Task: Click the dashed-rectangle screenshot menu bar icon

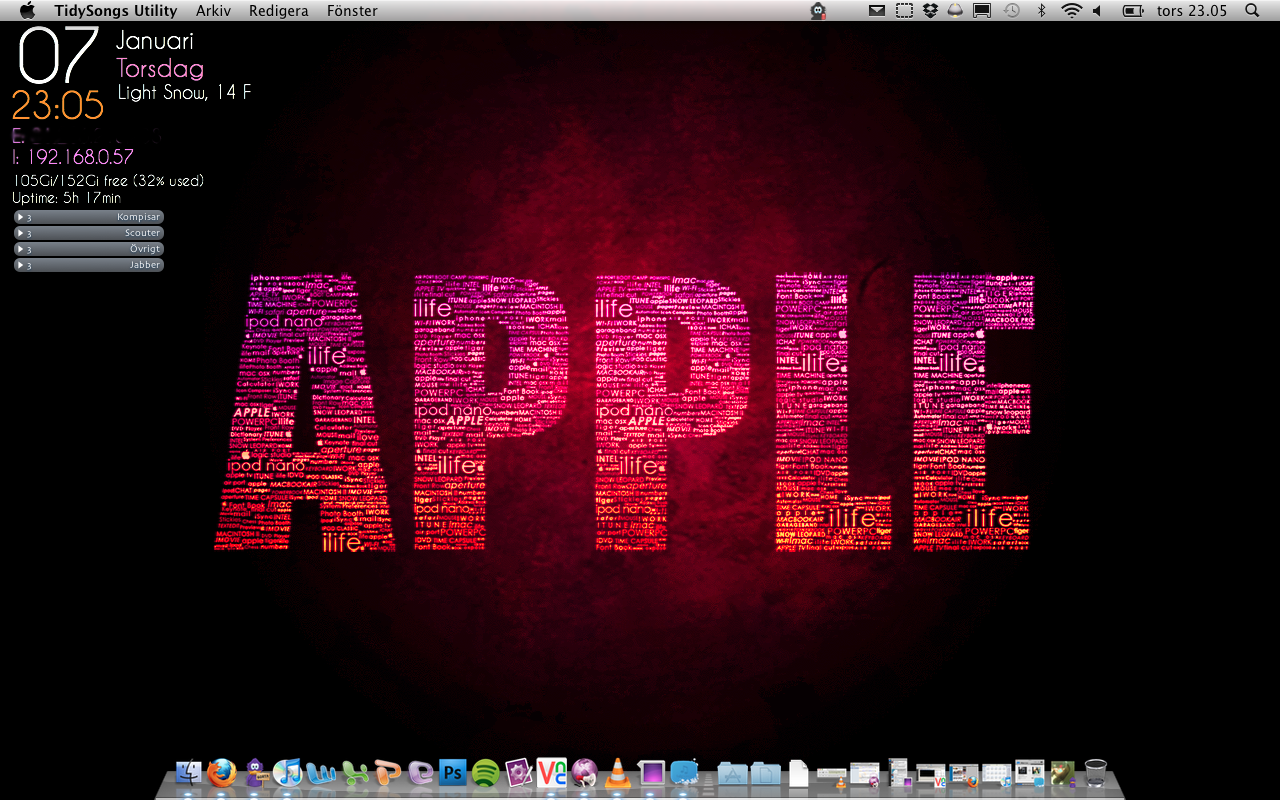Action: (904, 10)
